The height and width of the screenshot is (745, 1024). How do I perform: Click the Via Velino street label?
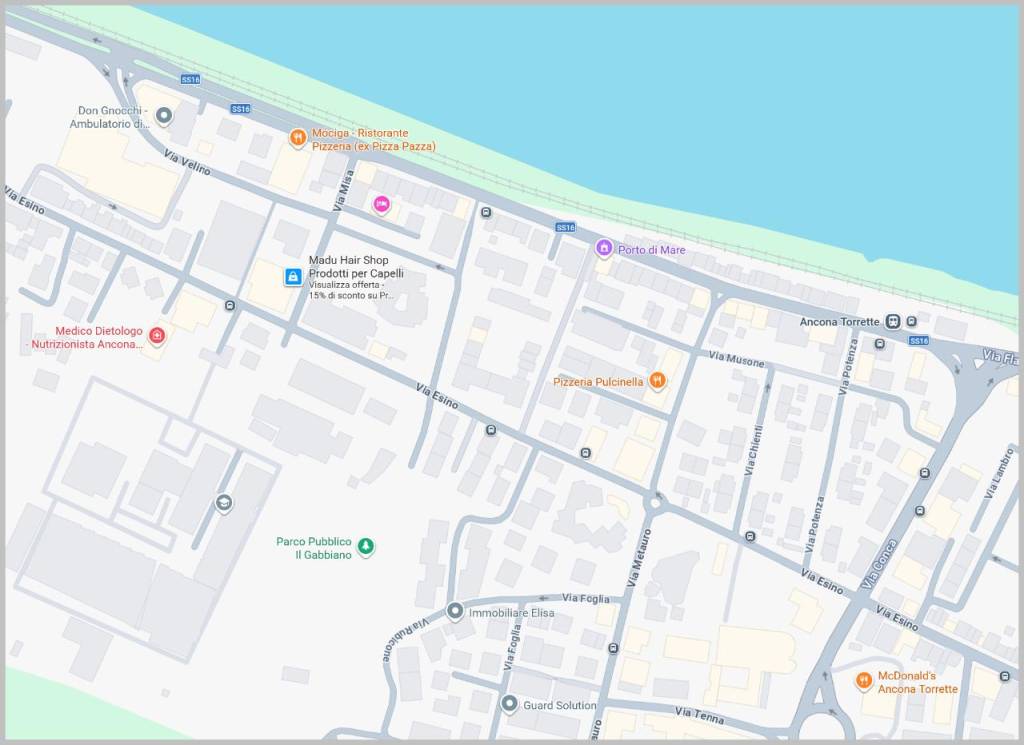[x=187, y=163]
